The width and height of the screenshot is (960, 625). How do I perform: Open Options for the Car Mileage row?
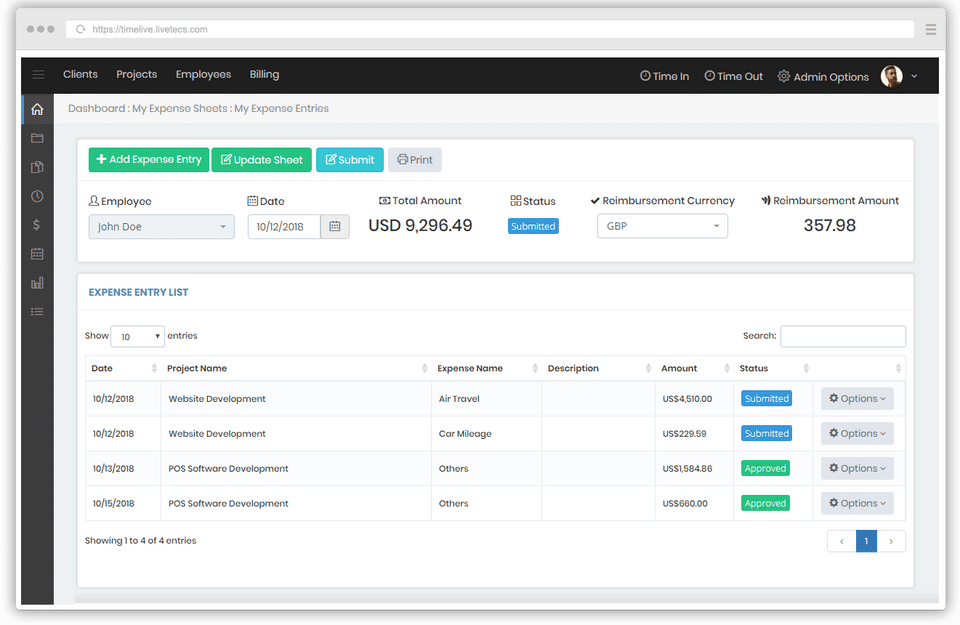tap(857, 433)
